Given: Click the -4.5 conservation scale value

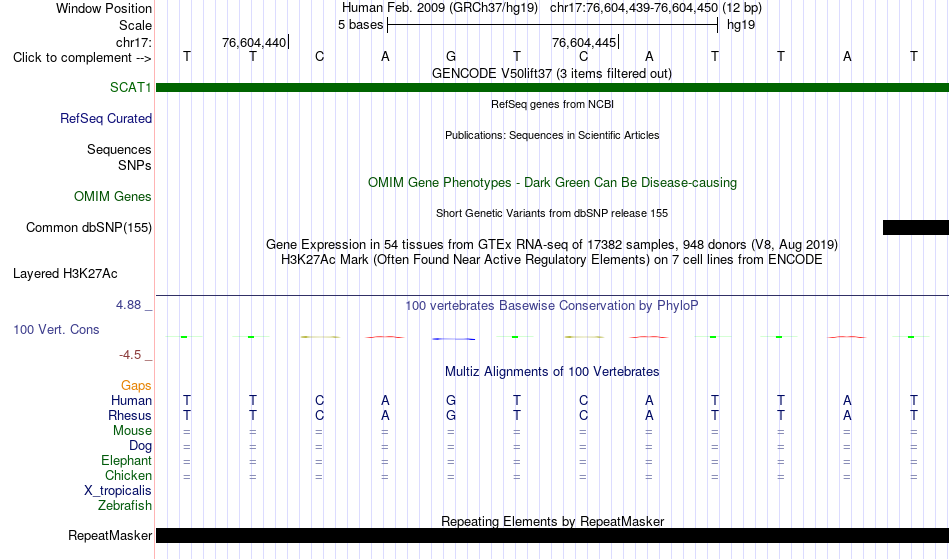Looking at the screenshot, I should tap(130, 354).
